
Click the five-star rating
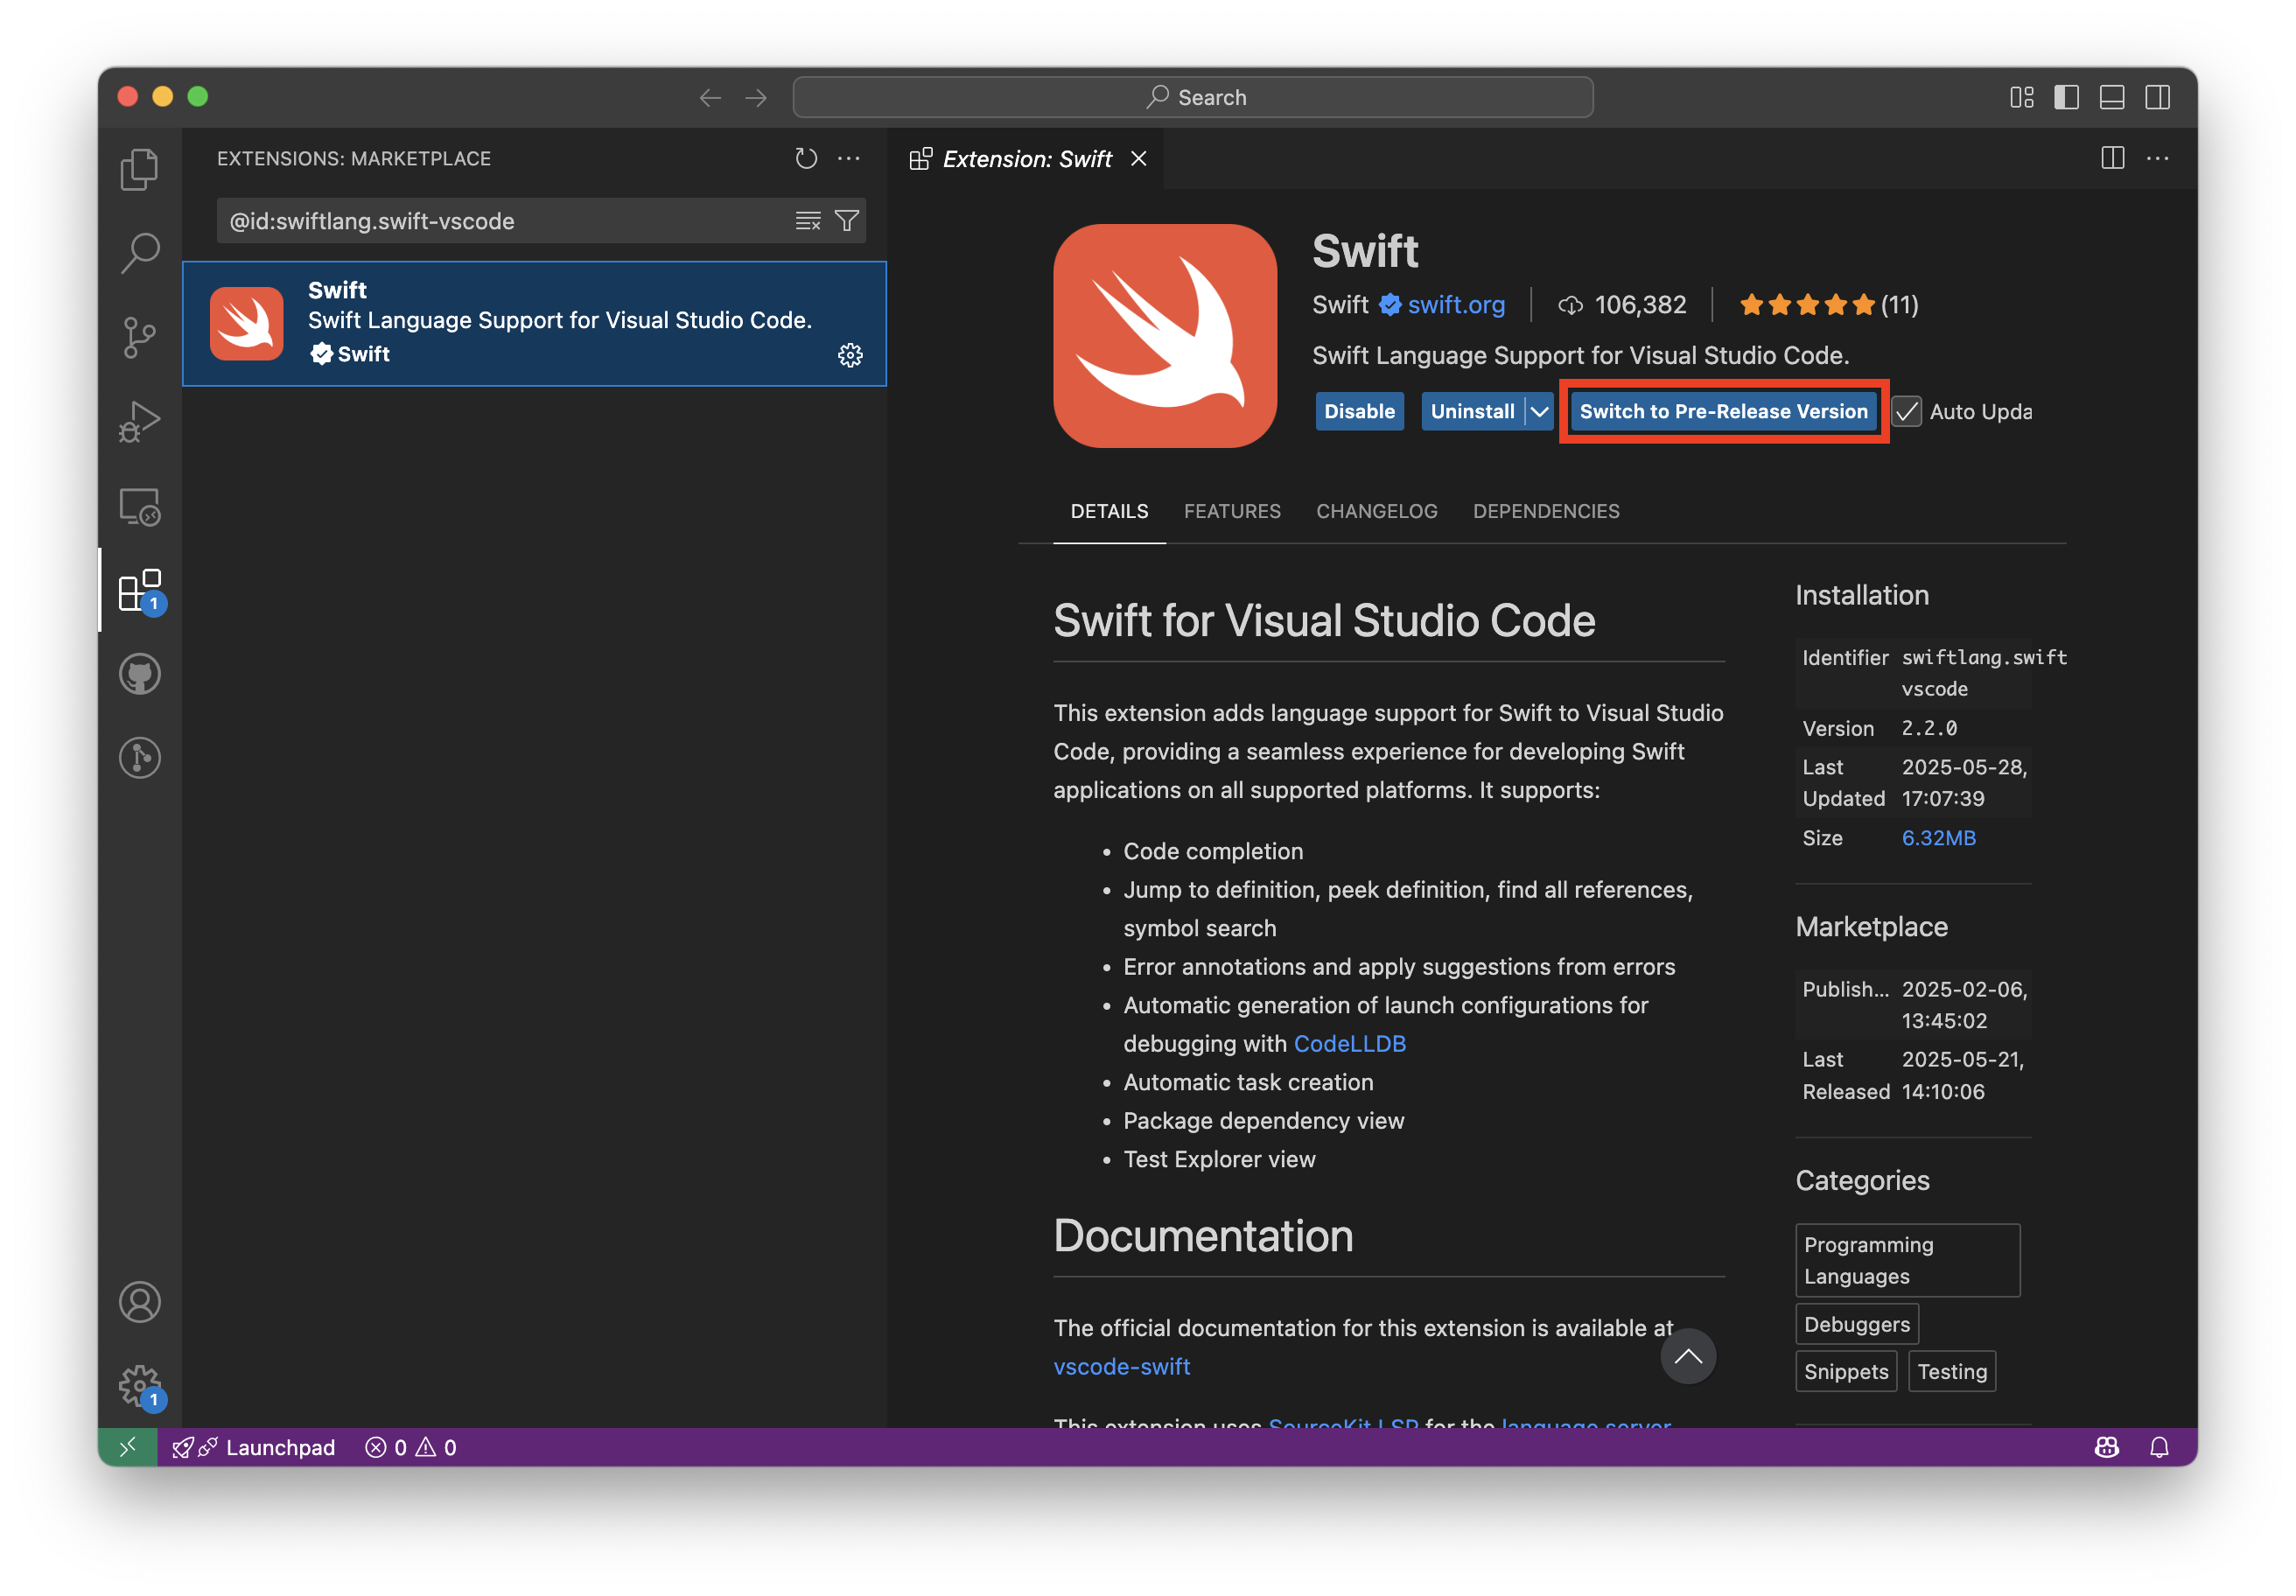[1806, 304]
